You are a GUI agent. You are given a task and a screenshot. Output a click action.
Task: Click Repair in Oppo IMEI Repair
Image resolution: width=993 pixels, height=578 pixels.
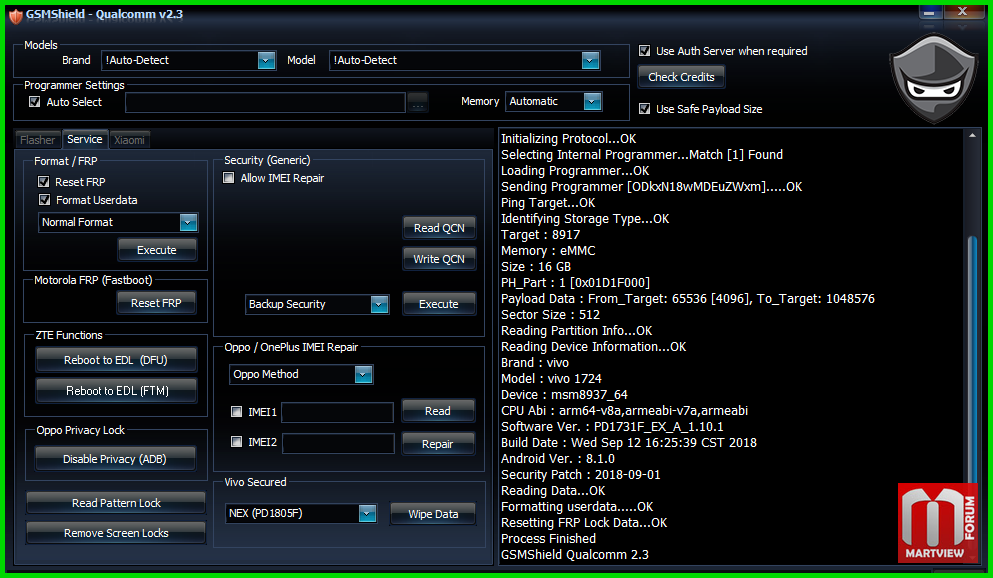[438, 444]
